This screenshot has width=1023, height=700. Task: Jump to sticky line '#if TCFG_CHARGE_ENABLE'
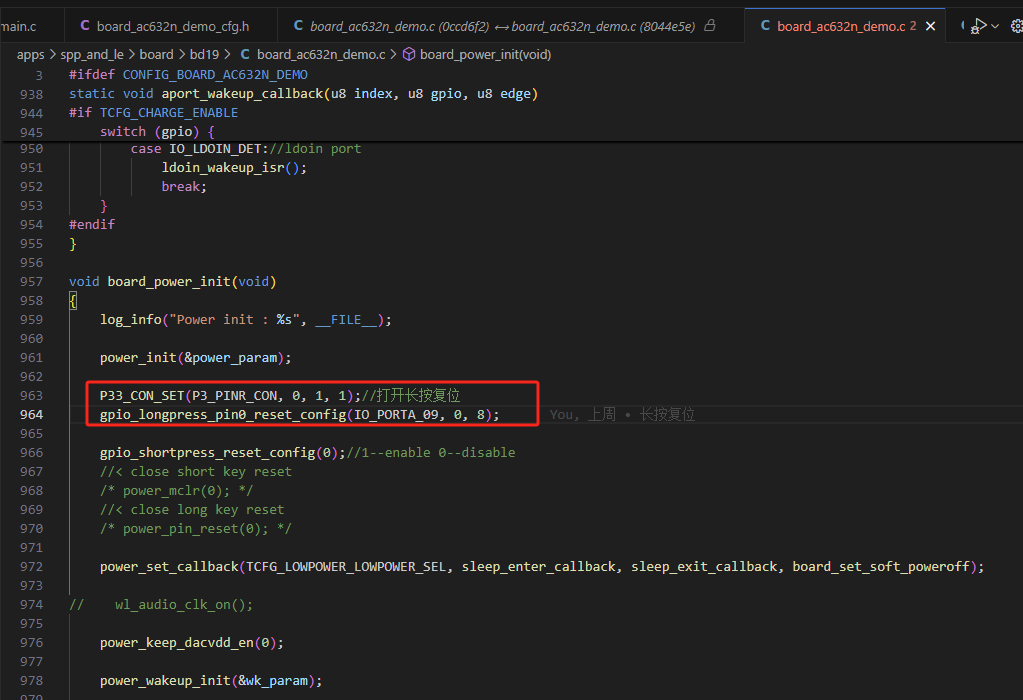(153, 112)
